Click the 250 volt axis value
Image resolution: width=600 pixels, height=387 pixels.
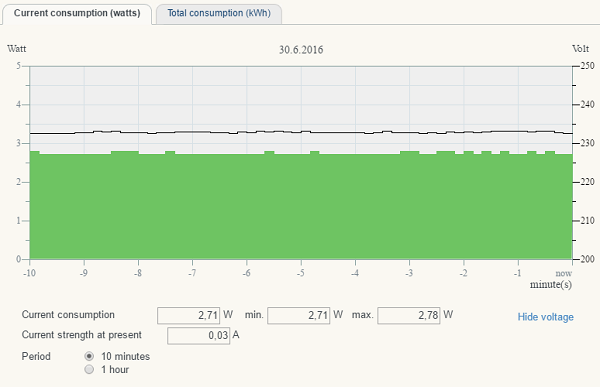point(587,66)
